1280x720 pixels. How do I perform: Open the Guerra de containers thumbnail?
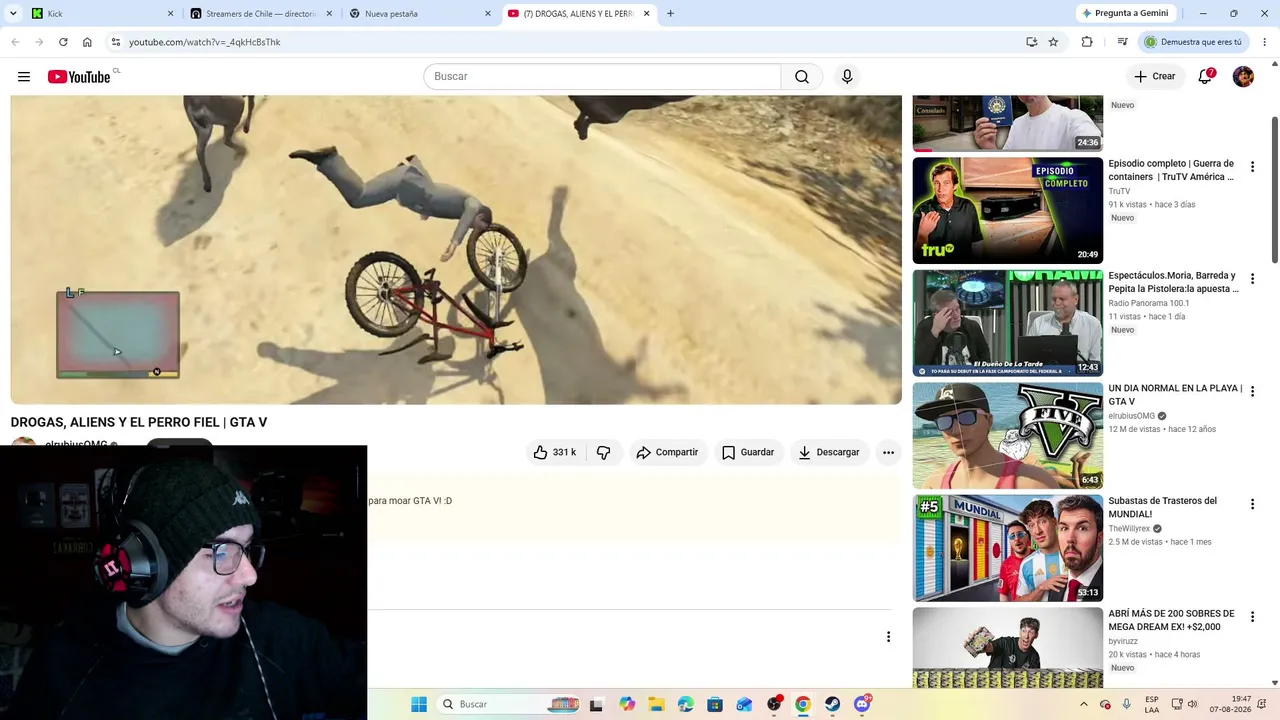click(1008, 210)
